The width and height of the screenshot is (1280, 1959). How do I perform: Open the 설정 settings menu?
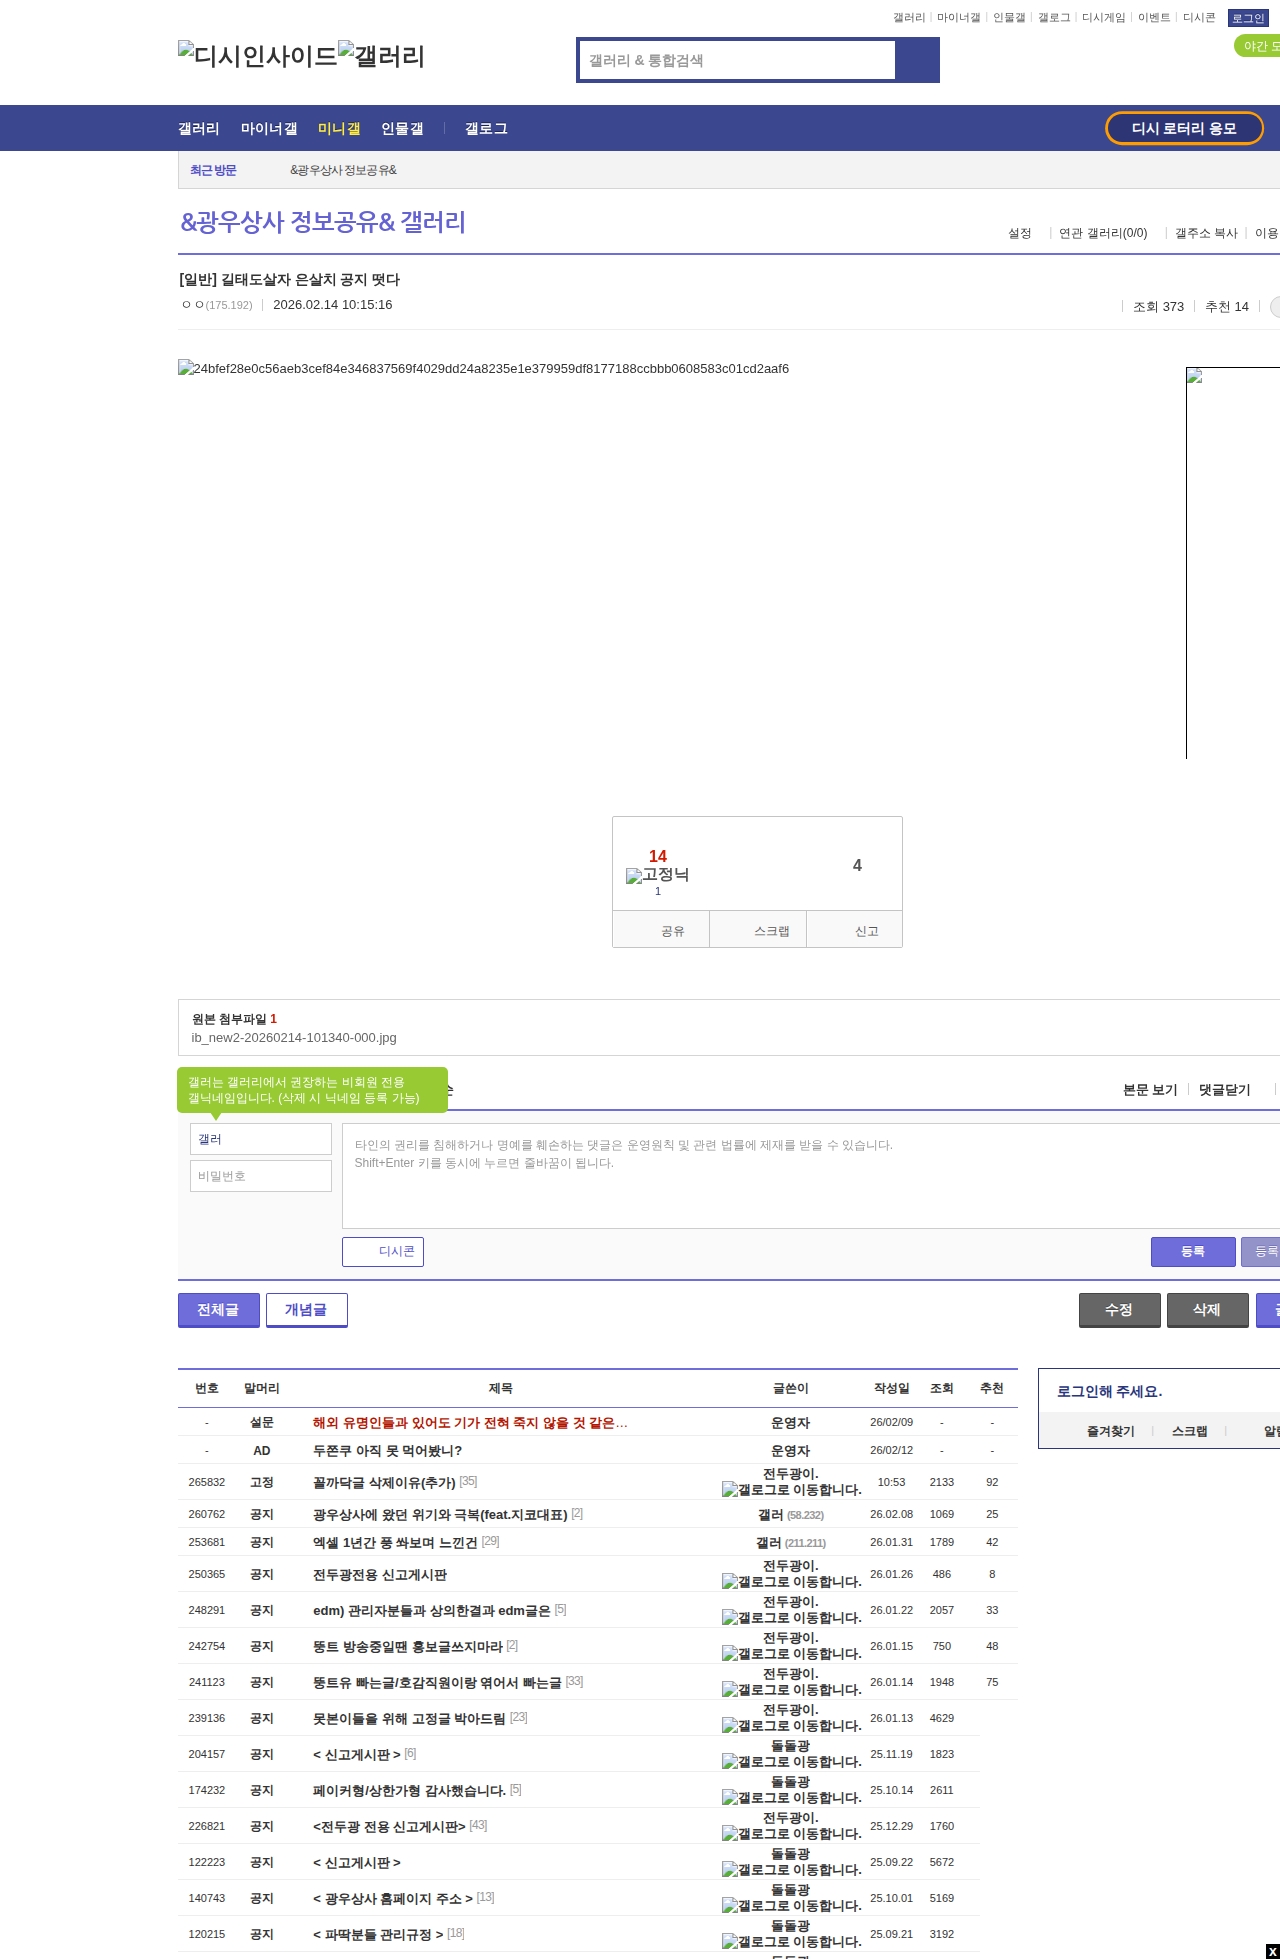click(1019, 233)
